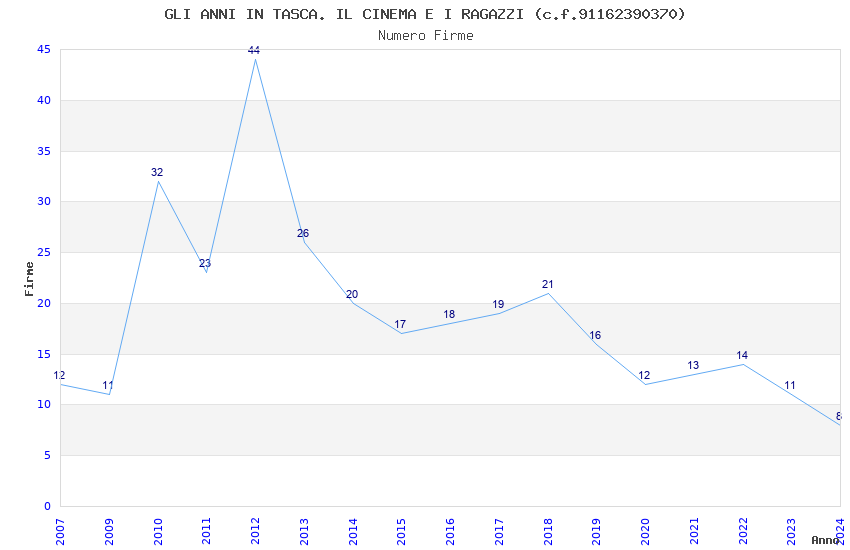The image size is (850, 550).
Task: Click the year label 2022 on the Anno axis
Action: [743, 532]
